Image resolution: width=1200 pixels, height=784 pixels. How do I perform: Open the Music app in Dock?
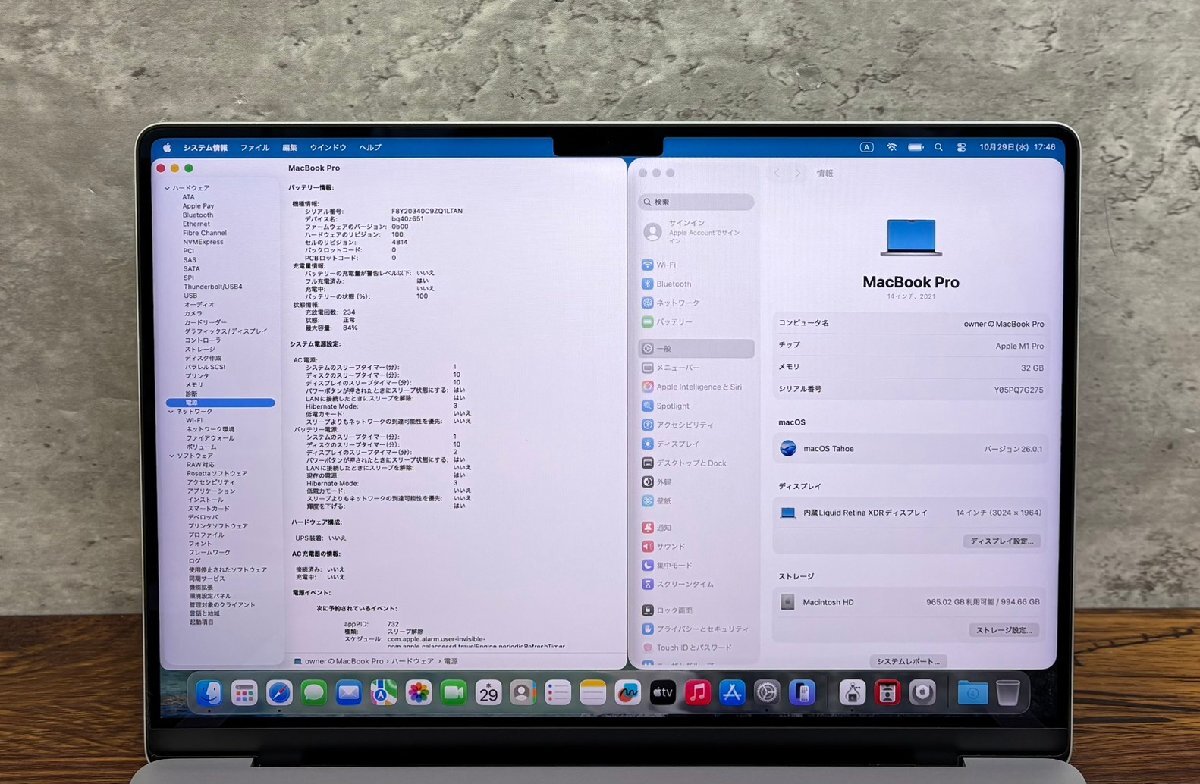(698, 693)
